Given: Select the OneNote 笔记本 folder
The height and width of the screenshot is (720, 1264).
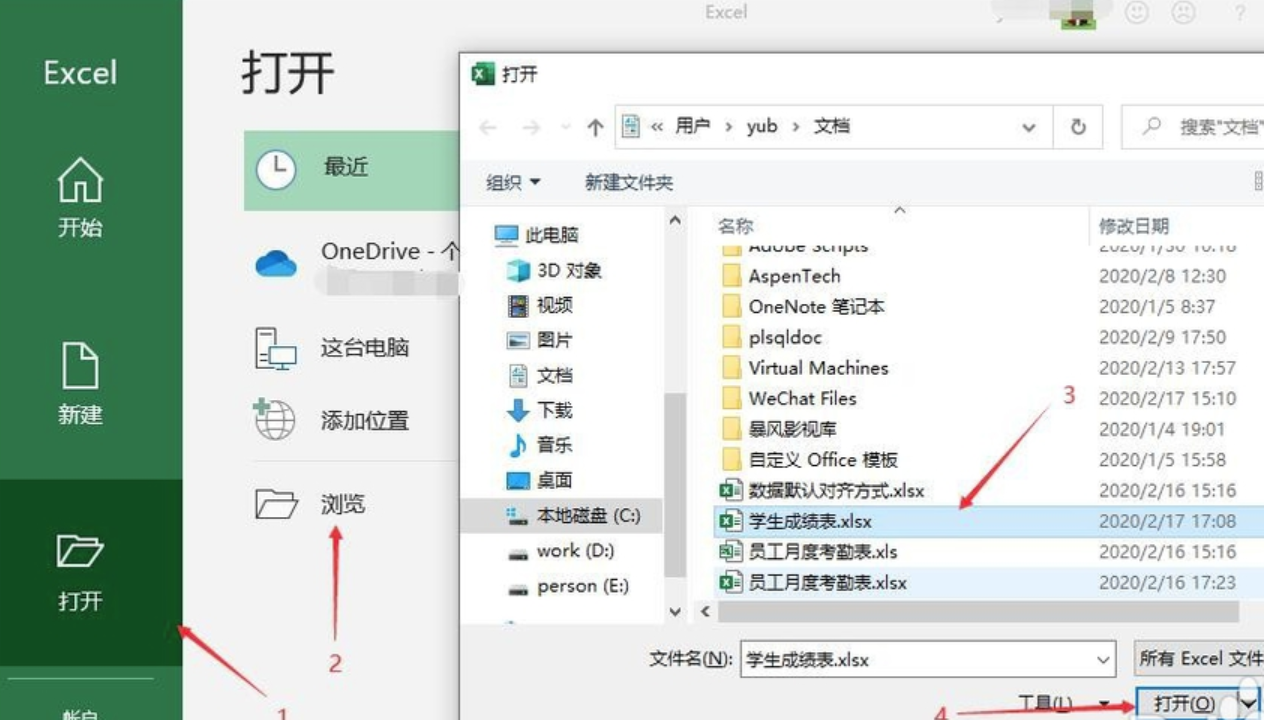Looking at the screenshot, I should click(802, 307).
